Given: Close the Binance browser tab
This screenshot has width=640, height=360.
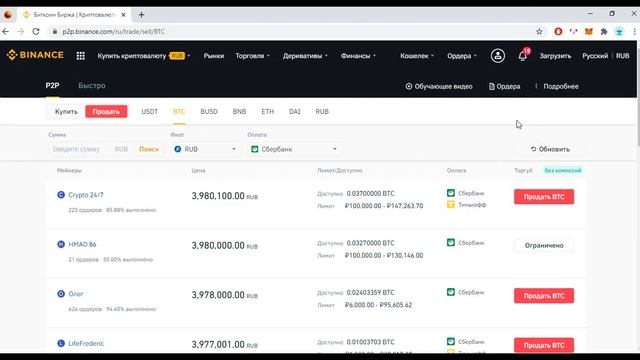Looking at the screenshot, I should point(123,15).
